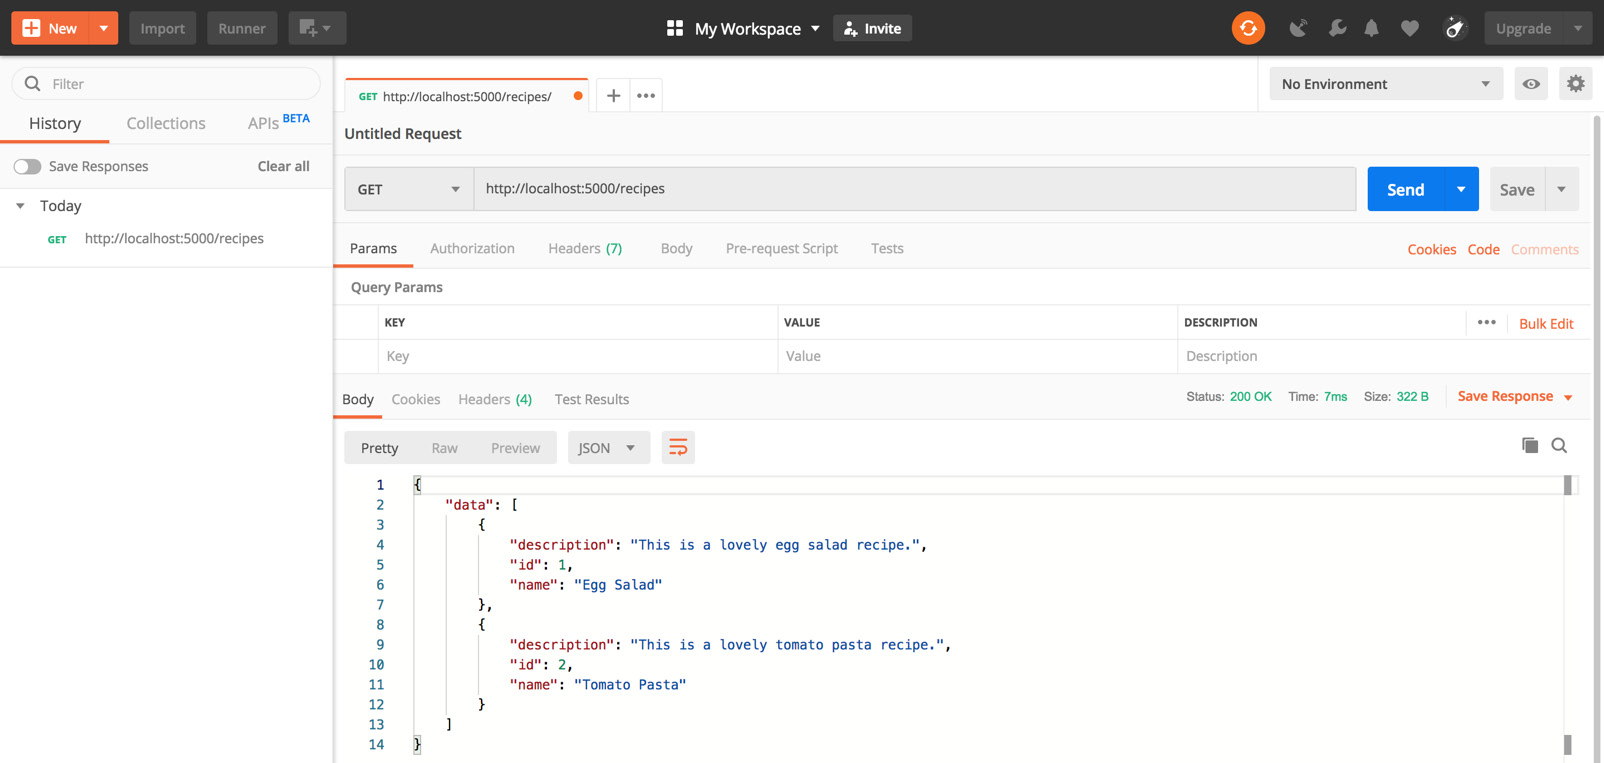Viewport: 1604px width, 763px height.
Task: Open the Runner button
Action: (x=242, y=28)
